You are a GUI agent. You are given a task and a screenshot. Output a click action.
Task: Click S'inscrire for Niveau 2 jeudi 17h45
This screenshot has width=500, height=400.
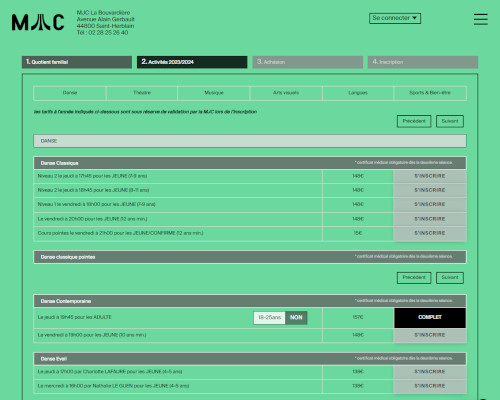[430, 176]
